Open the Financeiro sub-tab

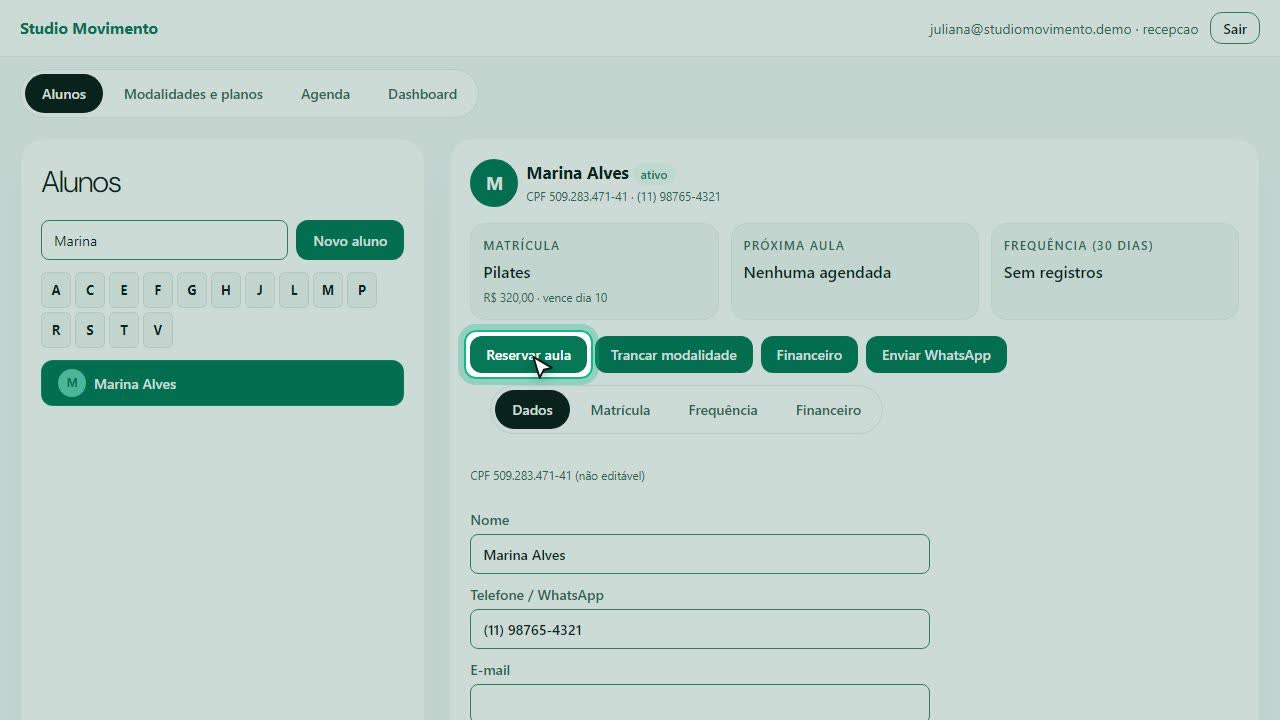[828, 410]
